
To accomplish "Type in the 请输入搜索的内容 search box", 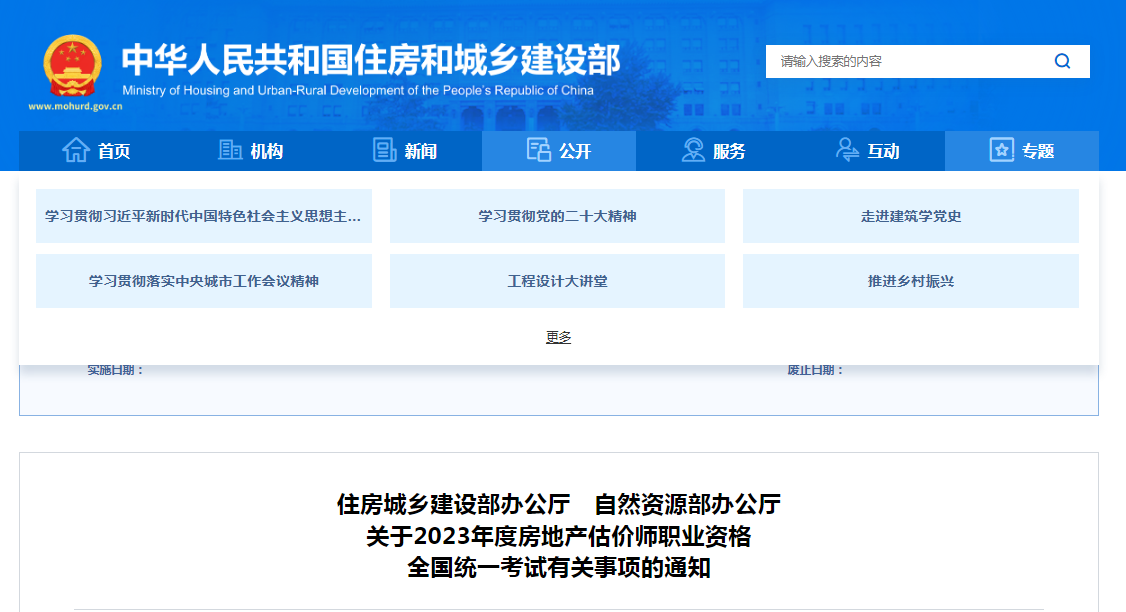I will [x=905, y=61].
